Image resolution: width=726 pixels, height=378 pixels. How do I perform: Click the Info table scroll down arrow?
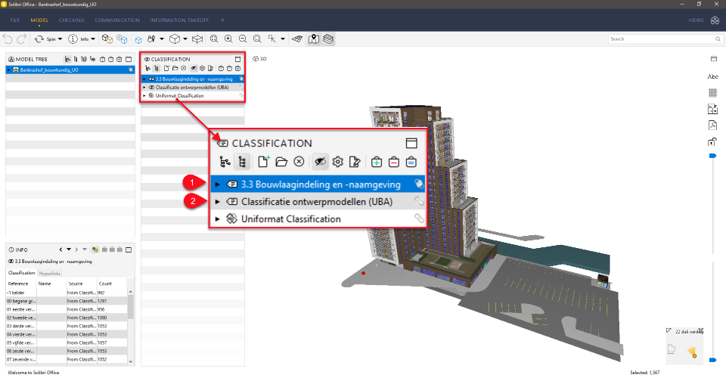[x=131, y=361]
